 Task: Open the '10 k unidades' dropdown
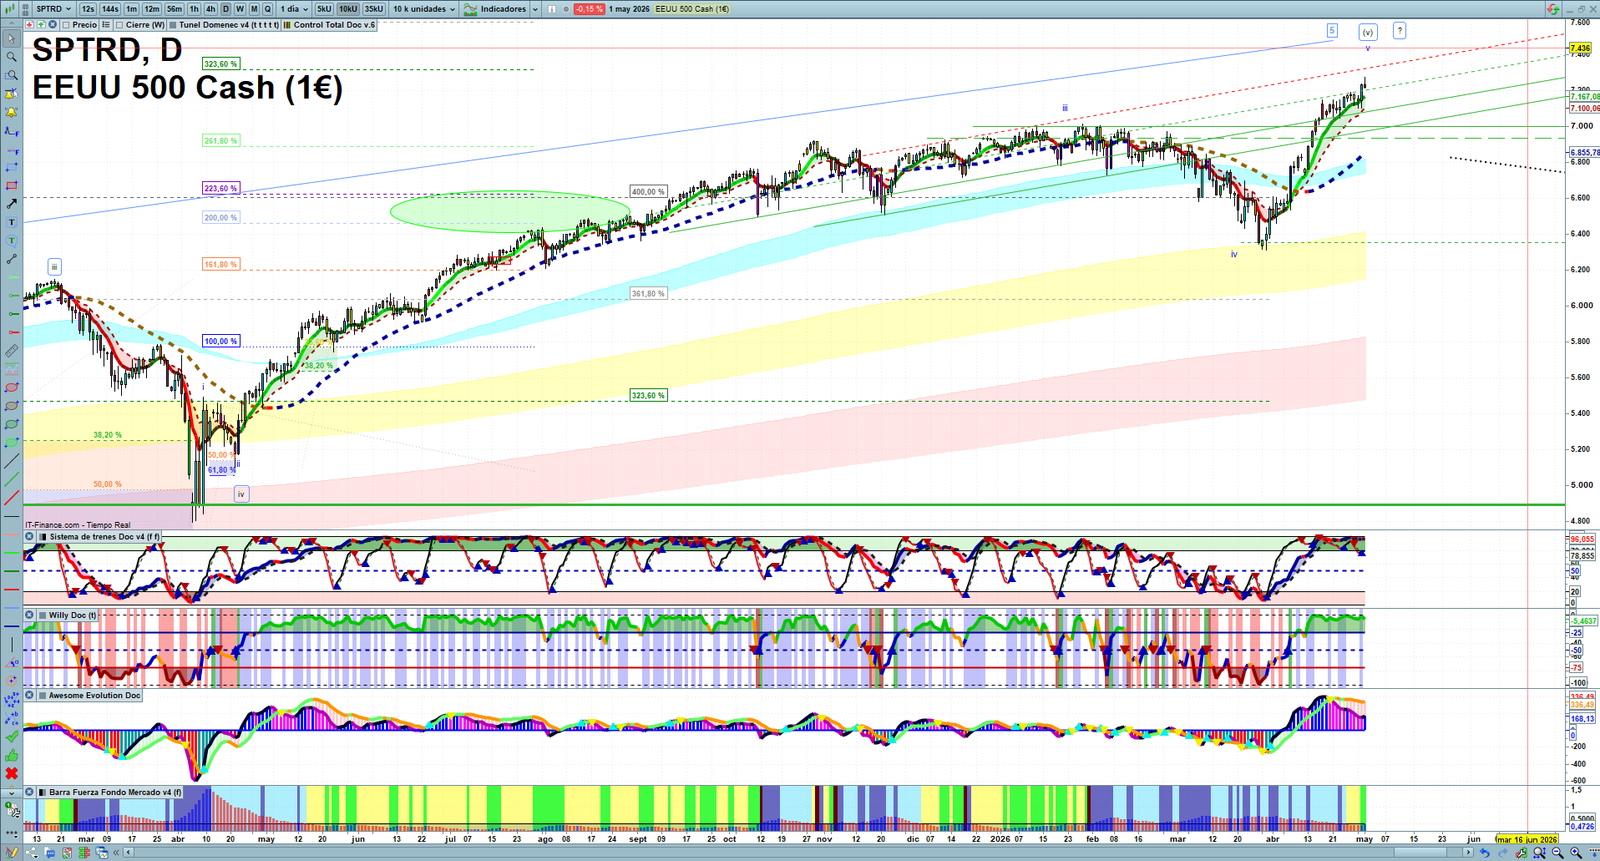(x=424, y=9)
